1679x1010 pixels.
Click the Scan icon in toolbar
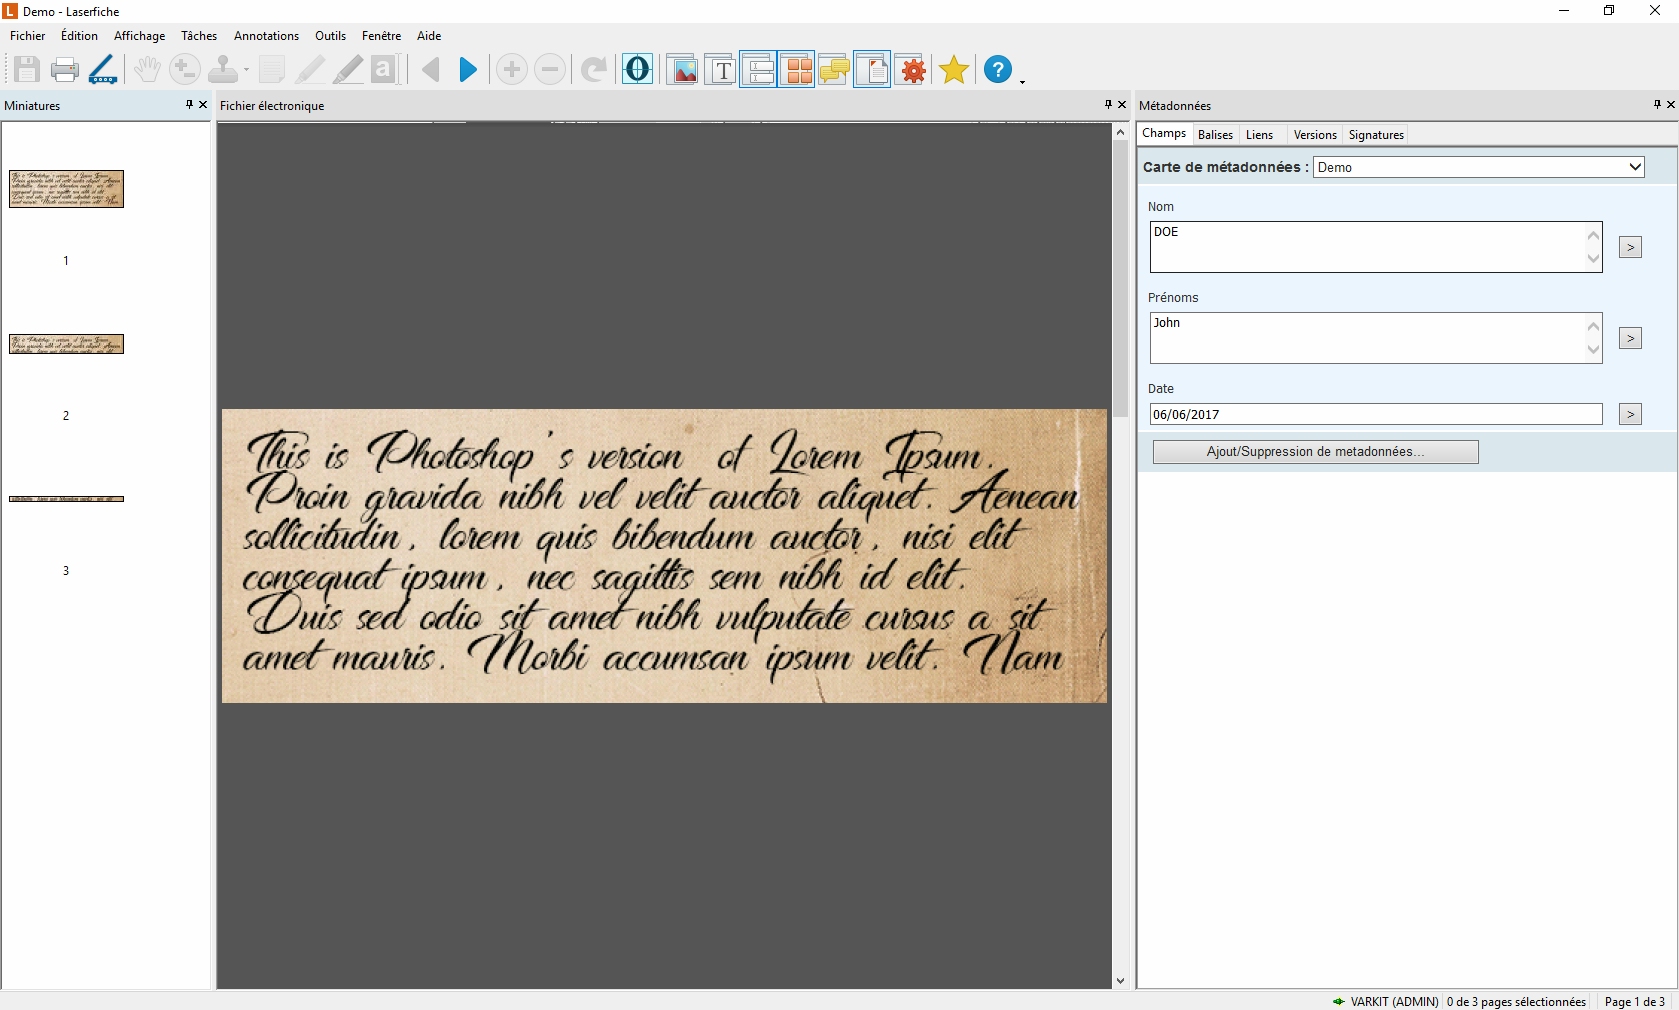(x=103, y=70)
